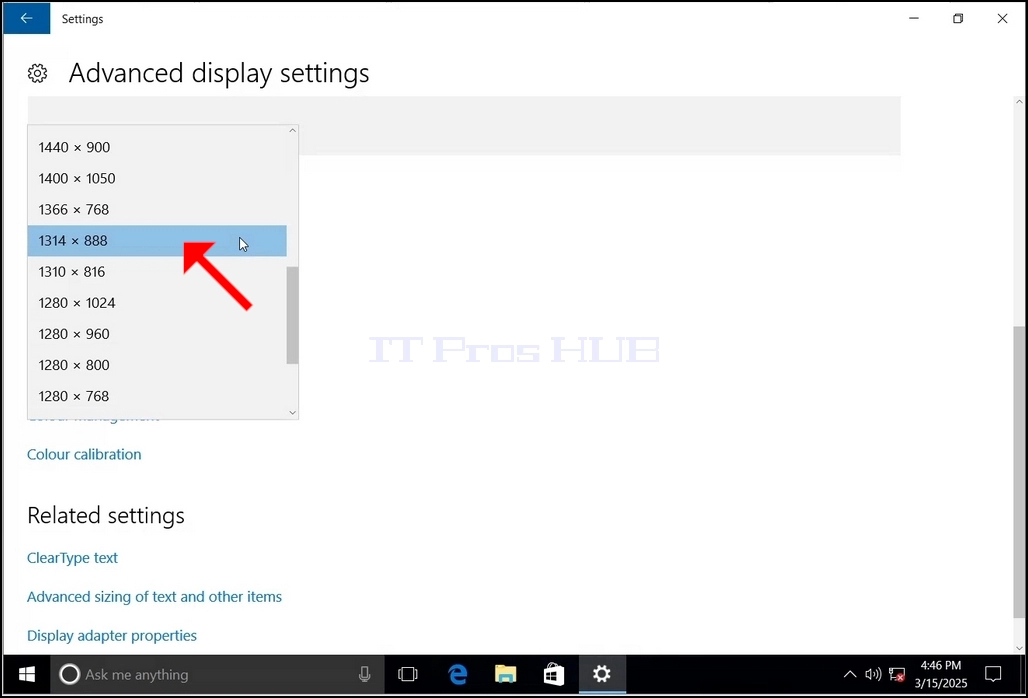Open the network status tray icon
Viewport: 1028px width, 698px height.
click(897, 674)
